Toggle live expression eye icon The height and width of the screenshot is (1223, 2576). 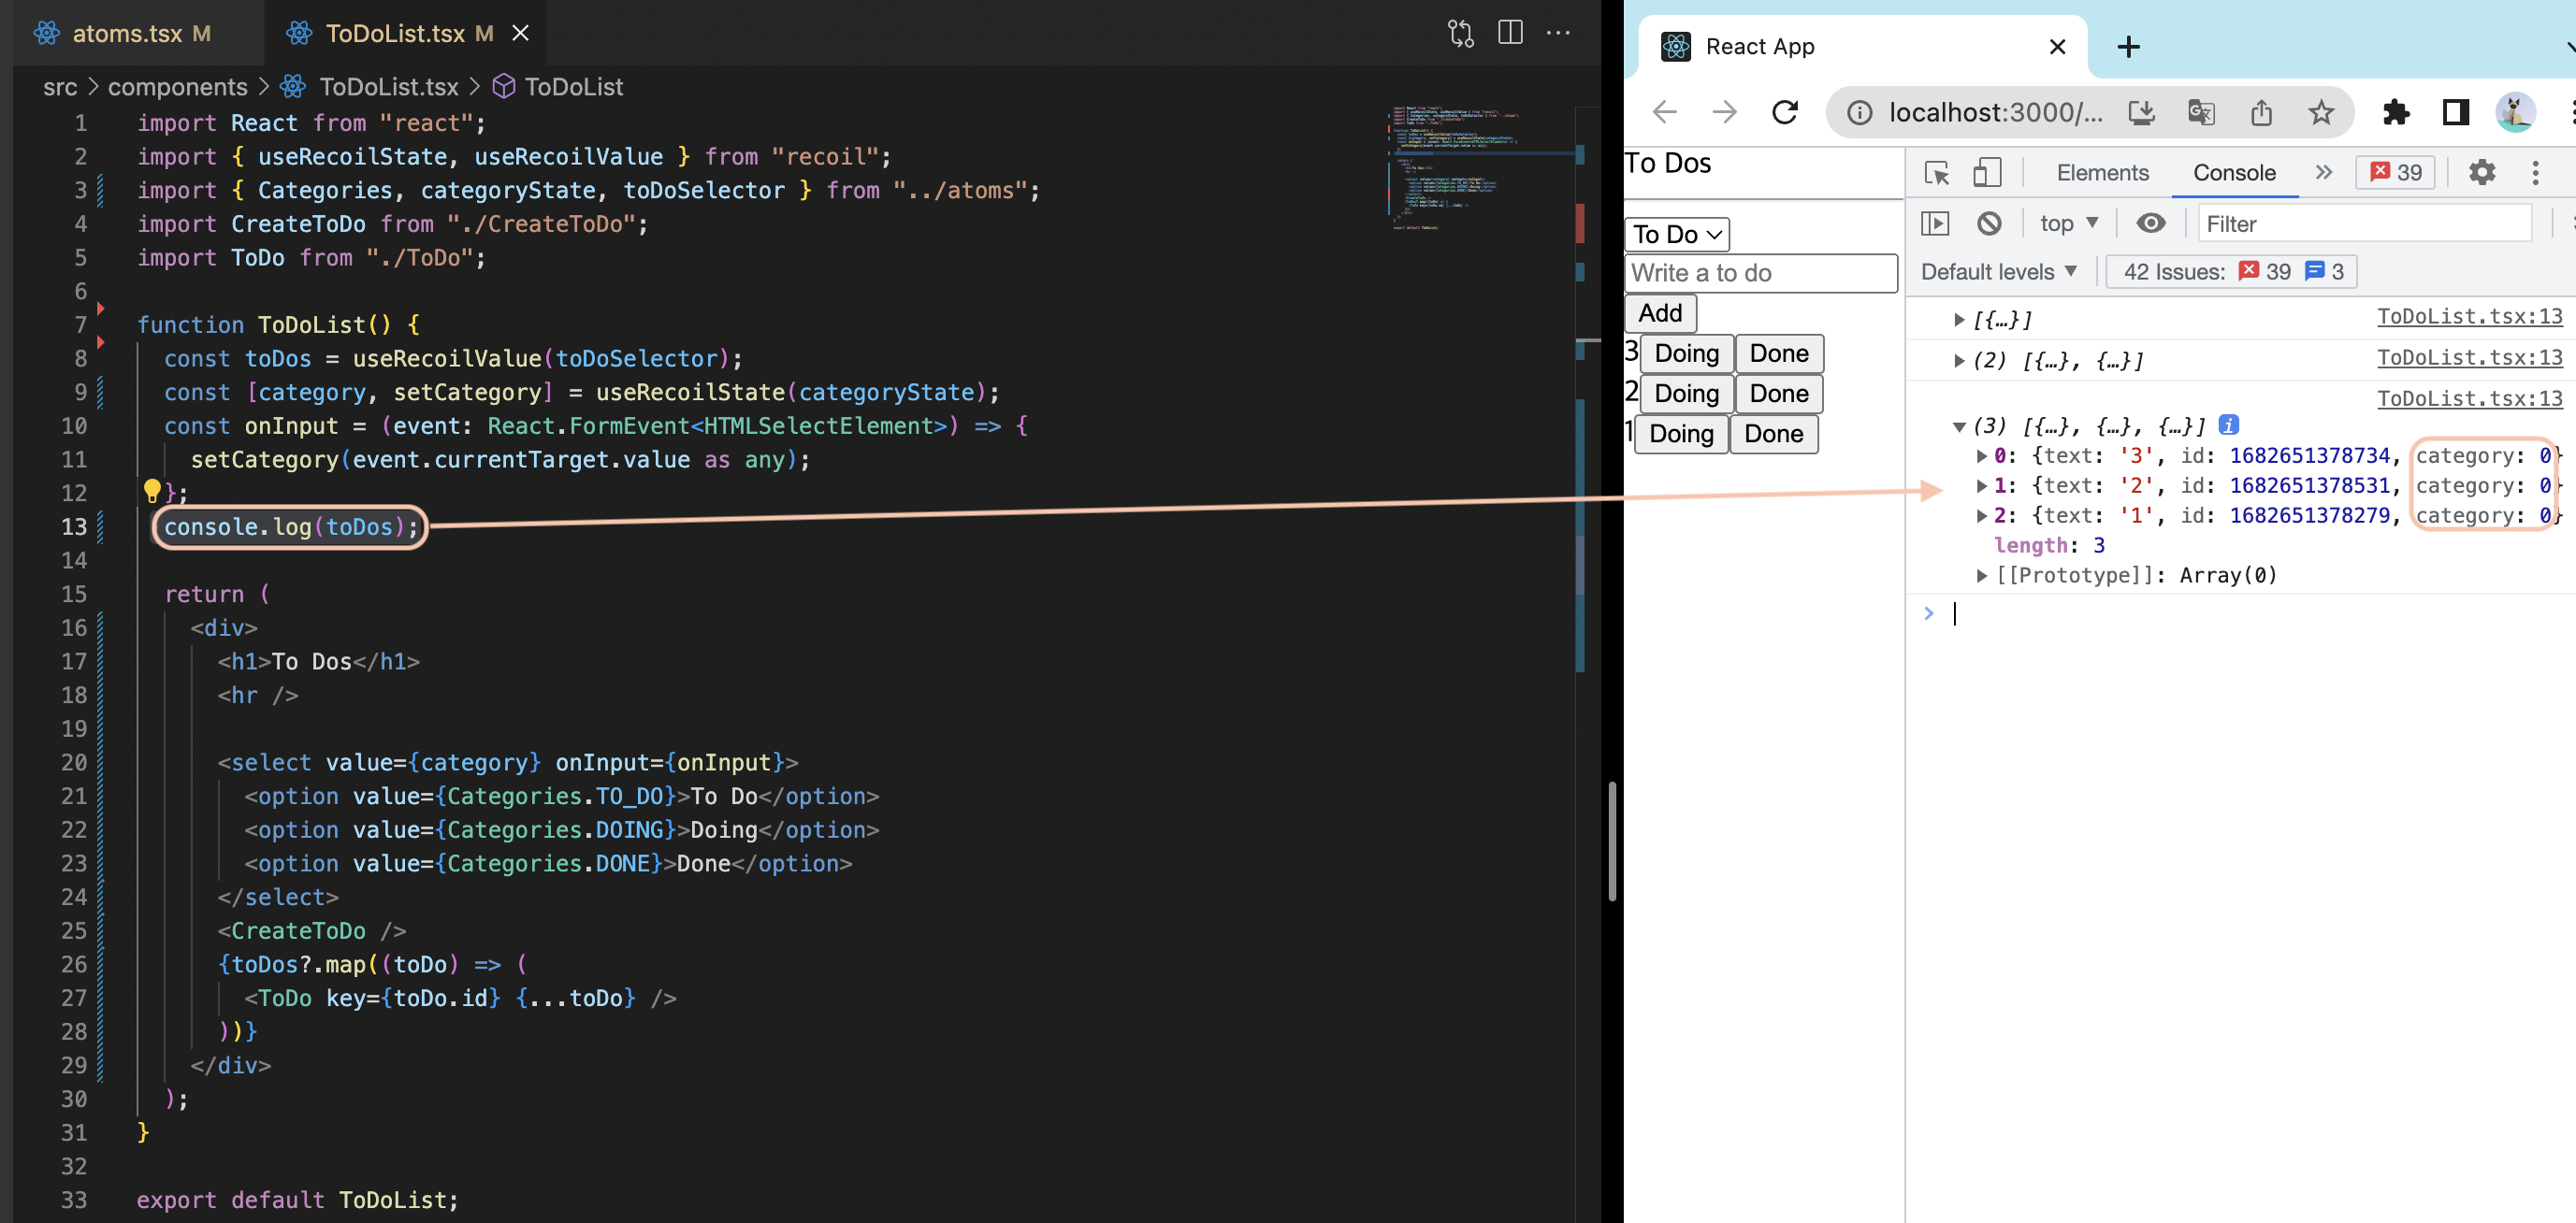point(2150,223)
